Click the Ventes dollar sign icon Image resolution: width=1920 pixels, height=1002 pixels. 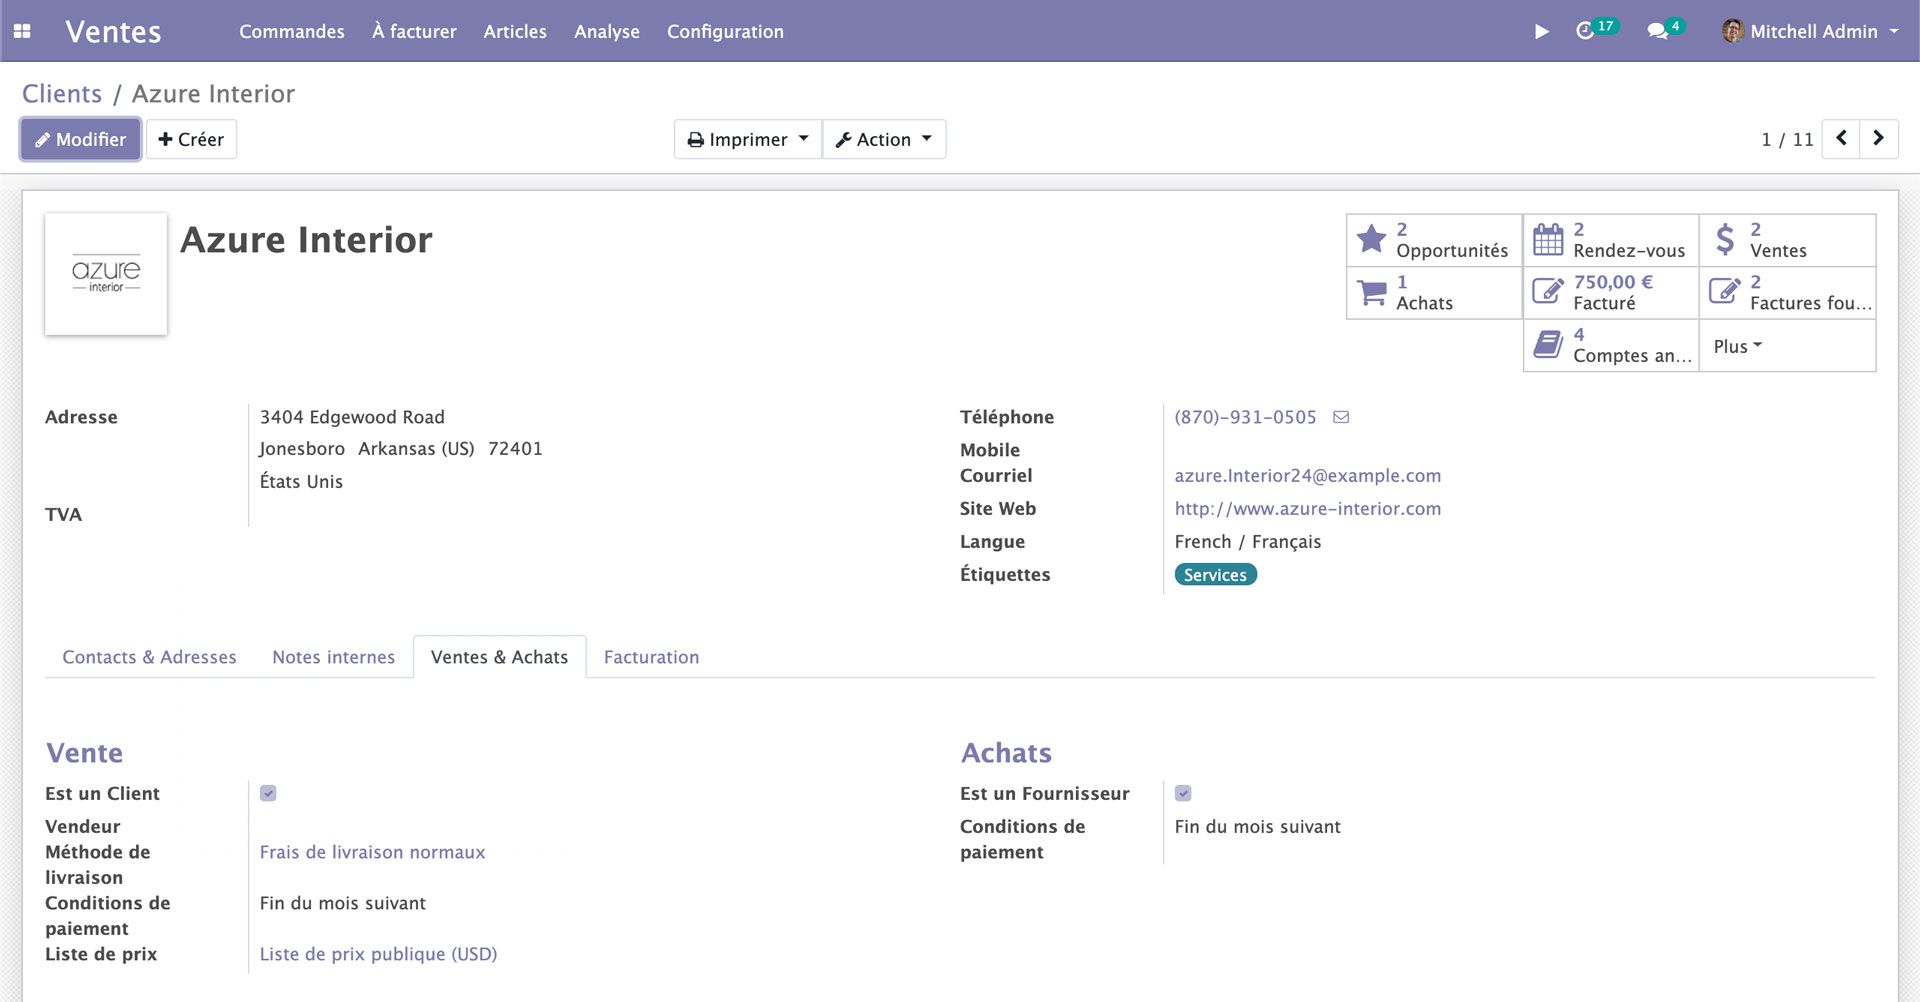pyautogui.click(x=1725, y=239)
